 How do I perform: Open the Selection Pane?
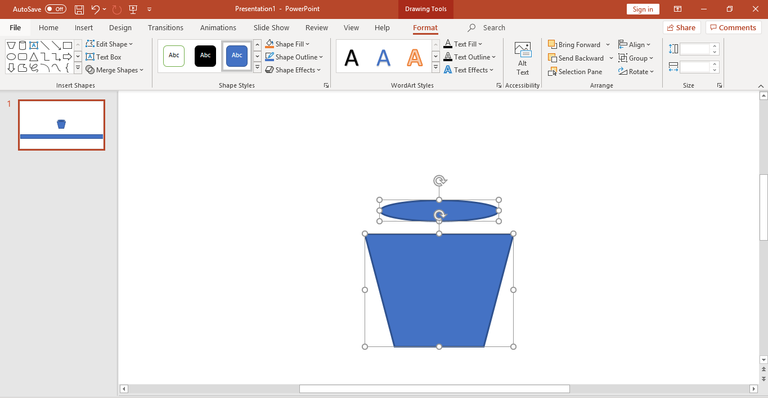click(575, 71)
